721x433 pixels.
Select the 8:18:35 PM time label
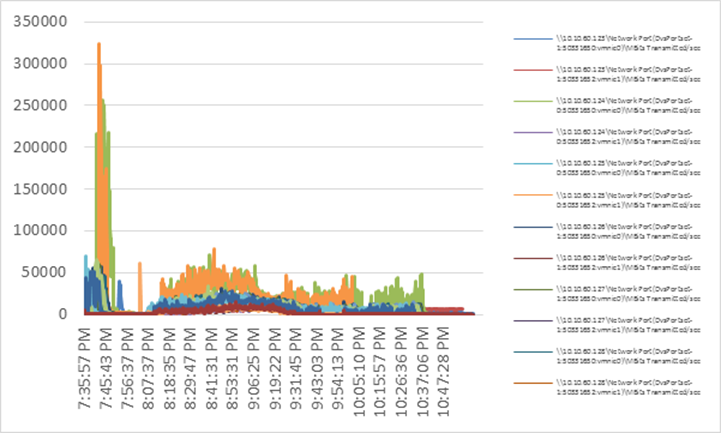point(169,368)
